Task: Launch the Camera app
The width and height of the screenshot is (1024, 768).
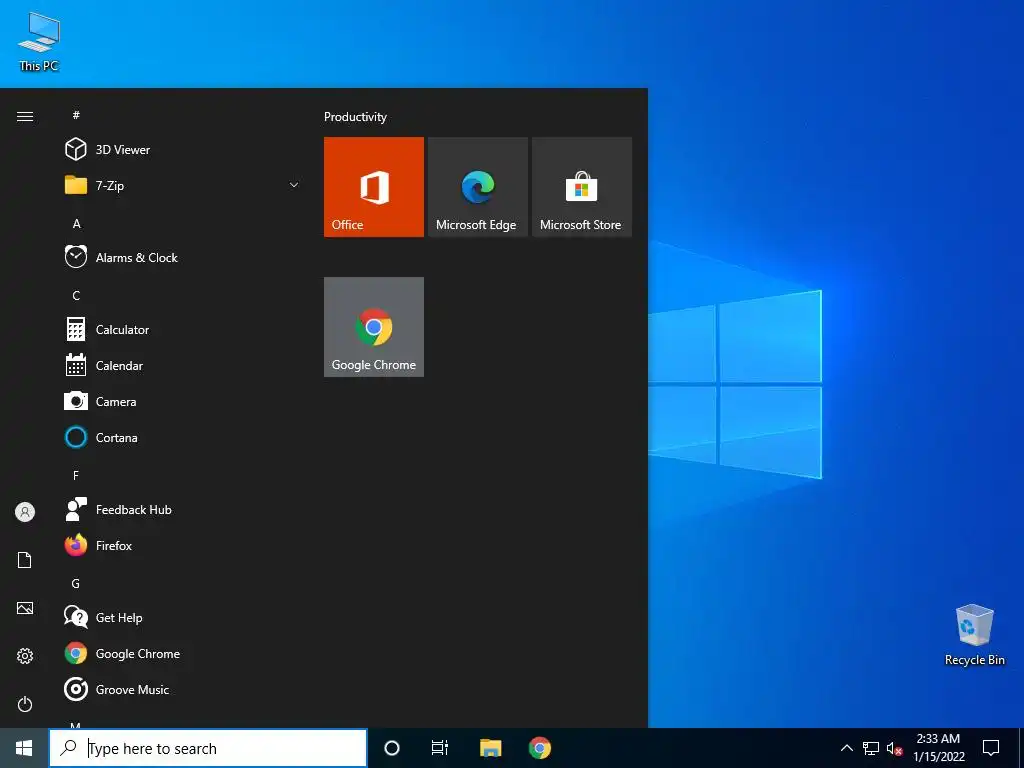Action: pyautogui.click(x=183, y=401)
